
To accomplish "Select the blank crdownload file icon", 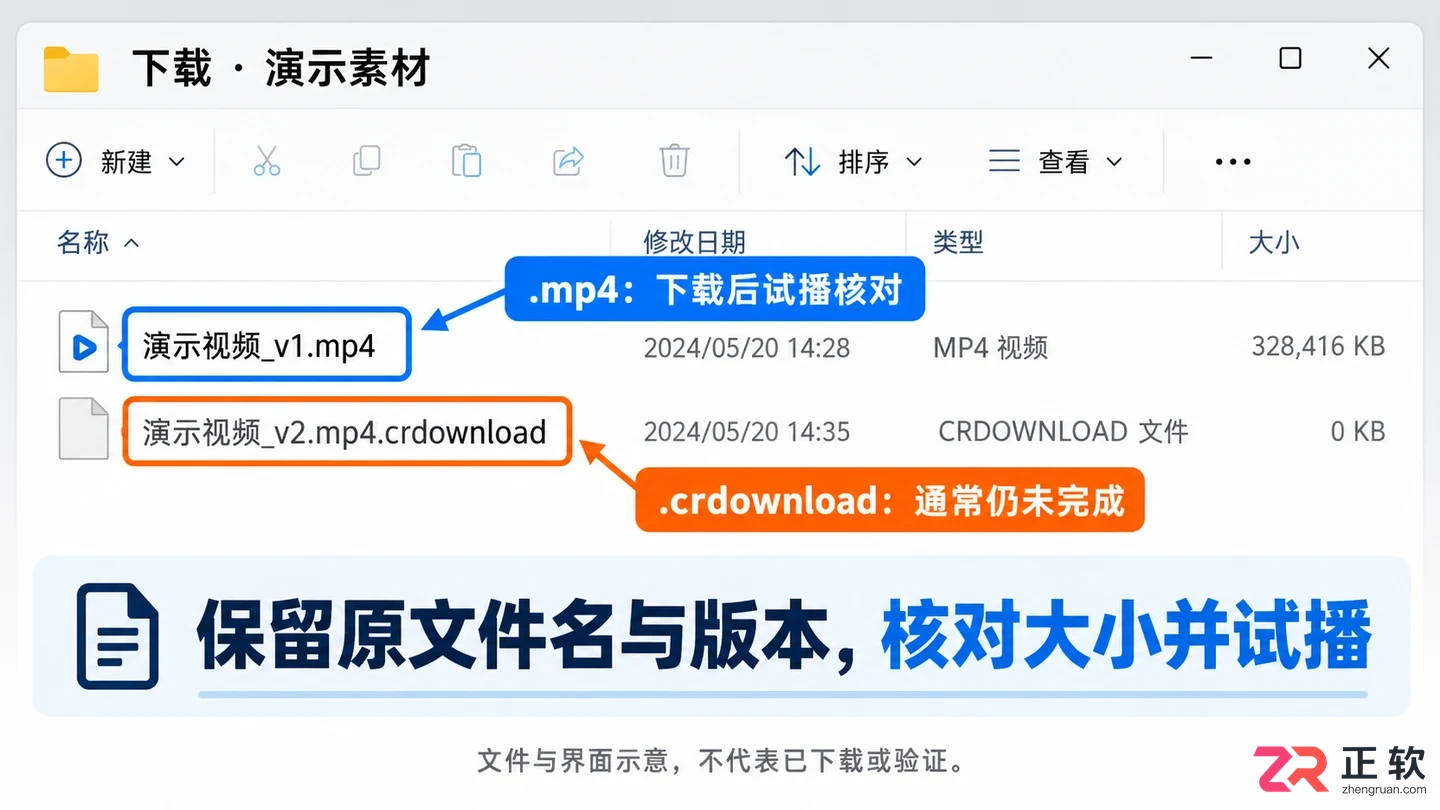I will (x=84, y=429).
